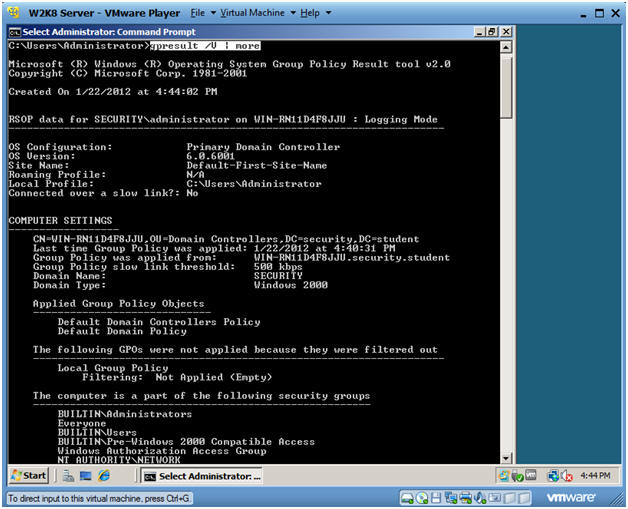Expand the Help menu dropdown arrow
628x509 pixels.
pyautogui.click(x=328, y=13)
